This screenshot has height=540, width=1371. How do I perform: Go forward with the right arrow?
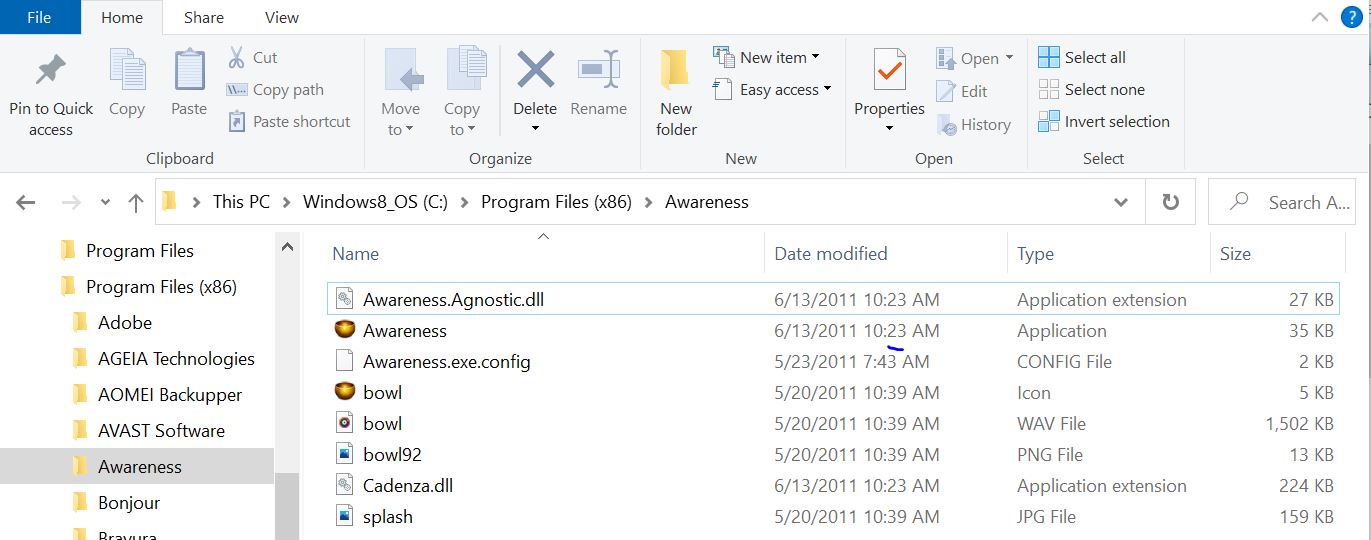tap(71, 202)
